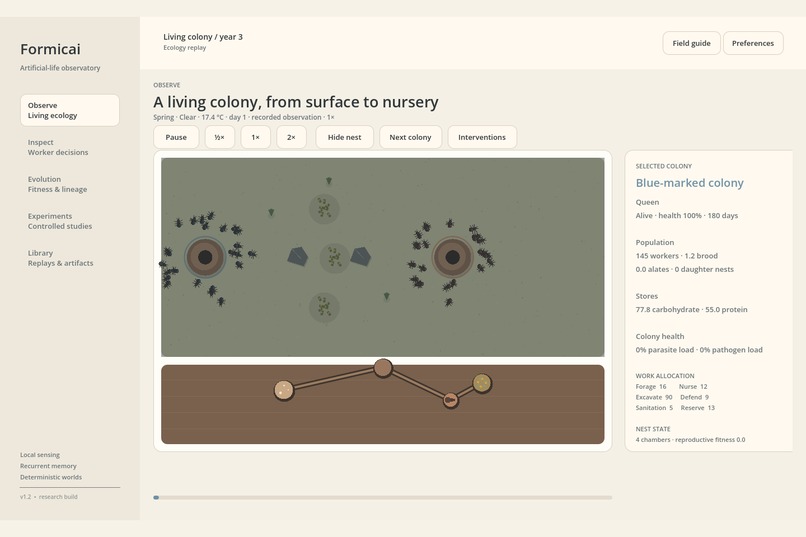Viewport: 806px width, 537px height.
Task: Select the pale leftmost nest chamber
Action: click(283, 390)
